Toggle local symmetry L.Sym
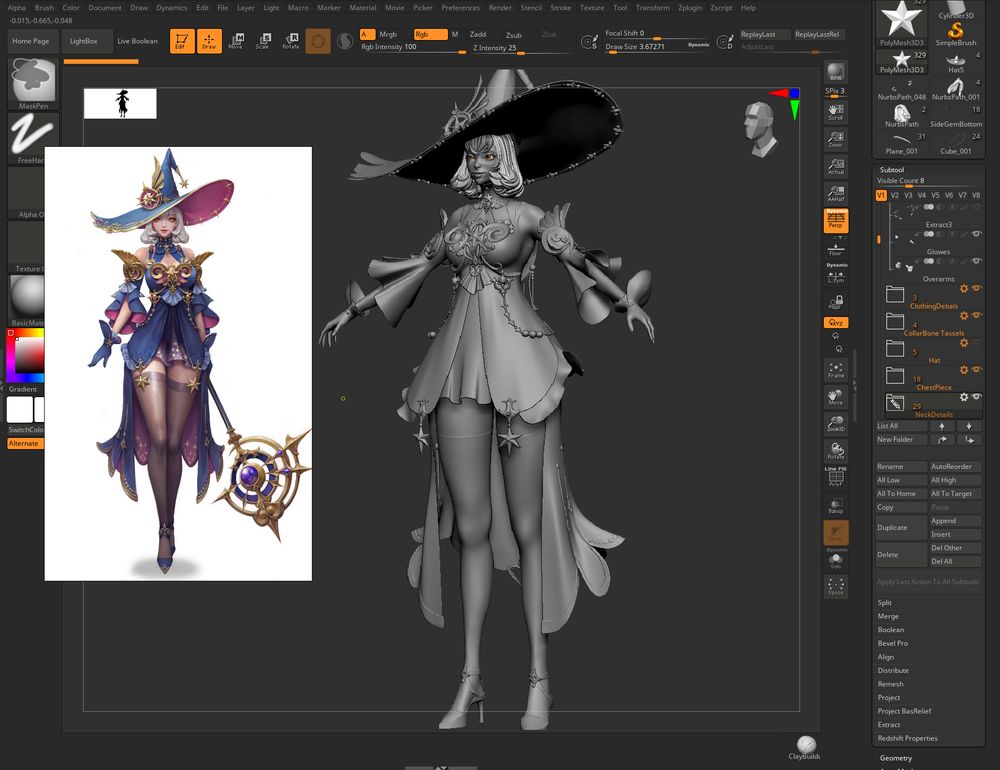 [835, 274]
